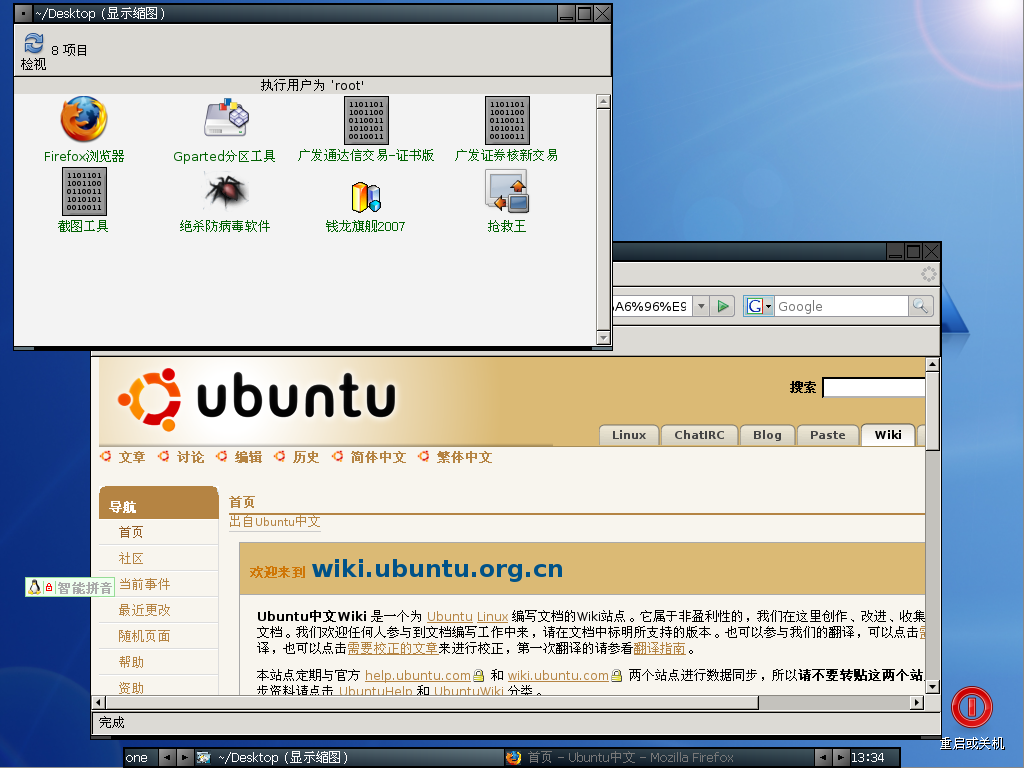Click the lock icon on the 智能拼音 input bar
1024x768 pixels.
click(x=48, y=588)
